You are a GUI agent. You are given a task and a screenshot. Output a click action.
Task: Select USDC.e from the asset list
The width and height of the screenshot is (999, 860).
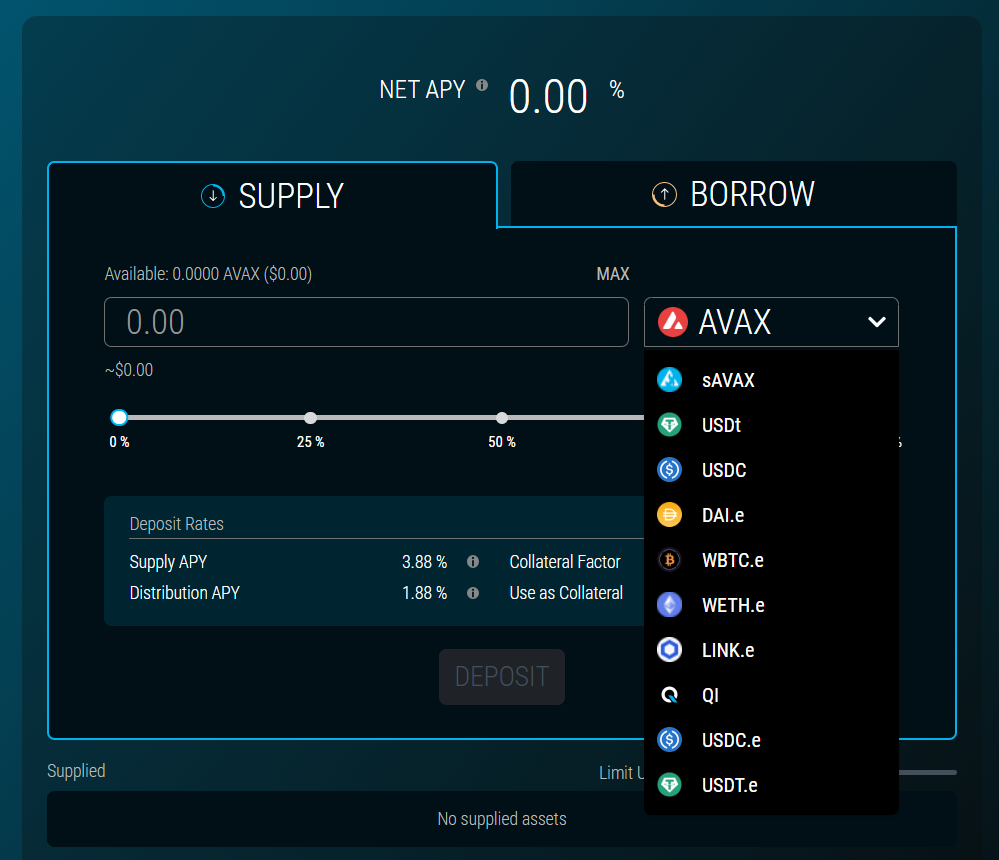[x=772, y=740]
